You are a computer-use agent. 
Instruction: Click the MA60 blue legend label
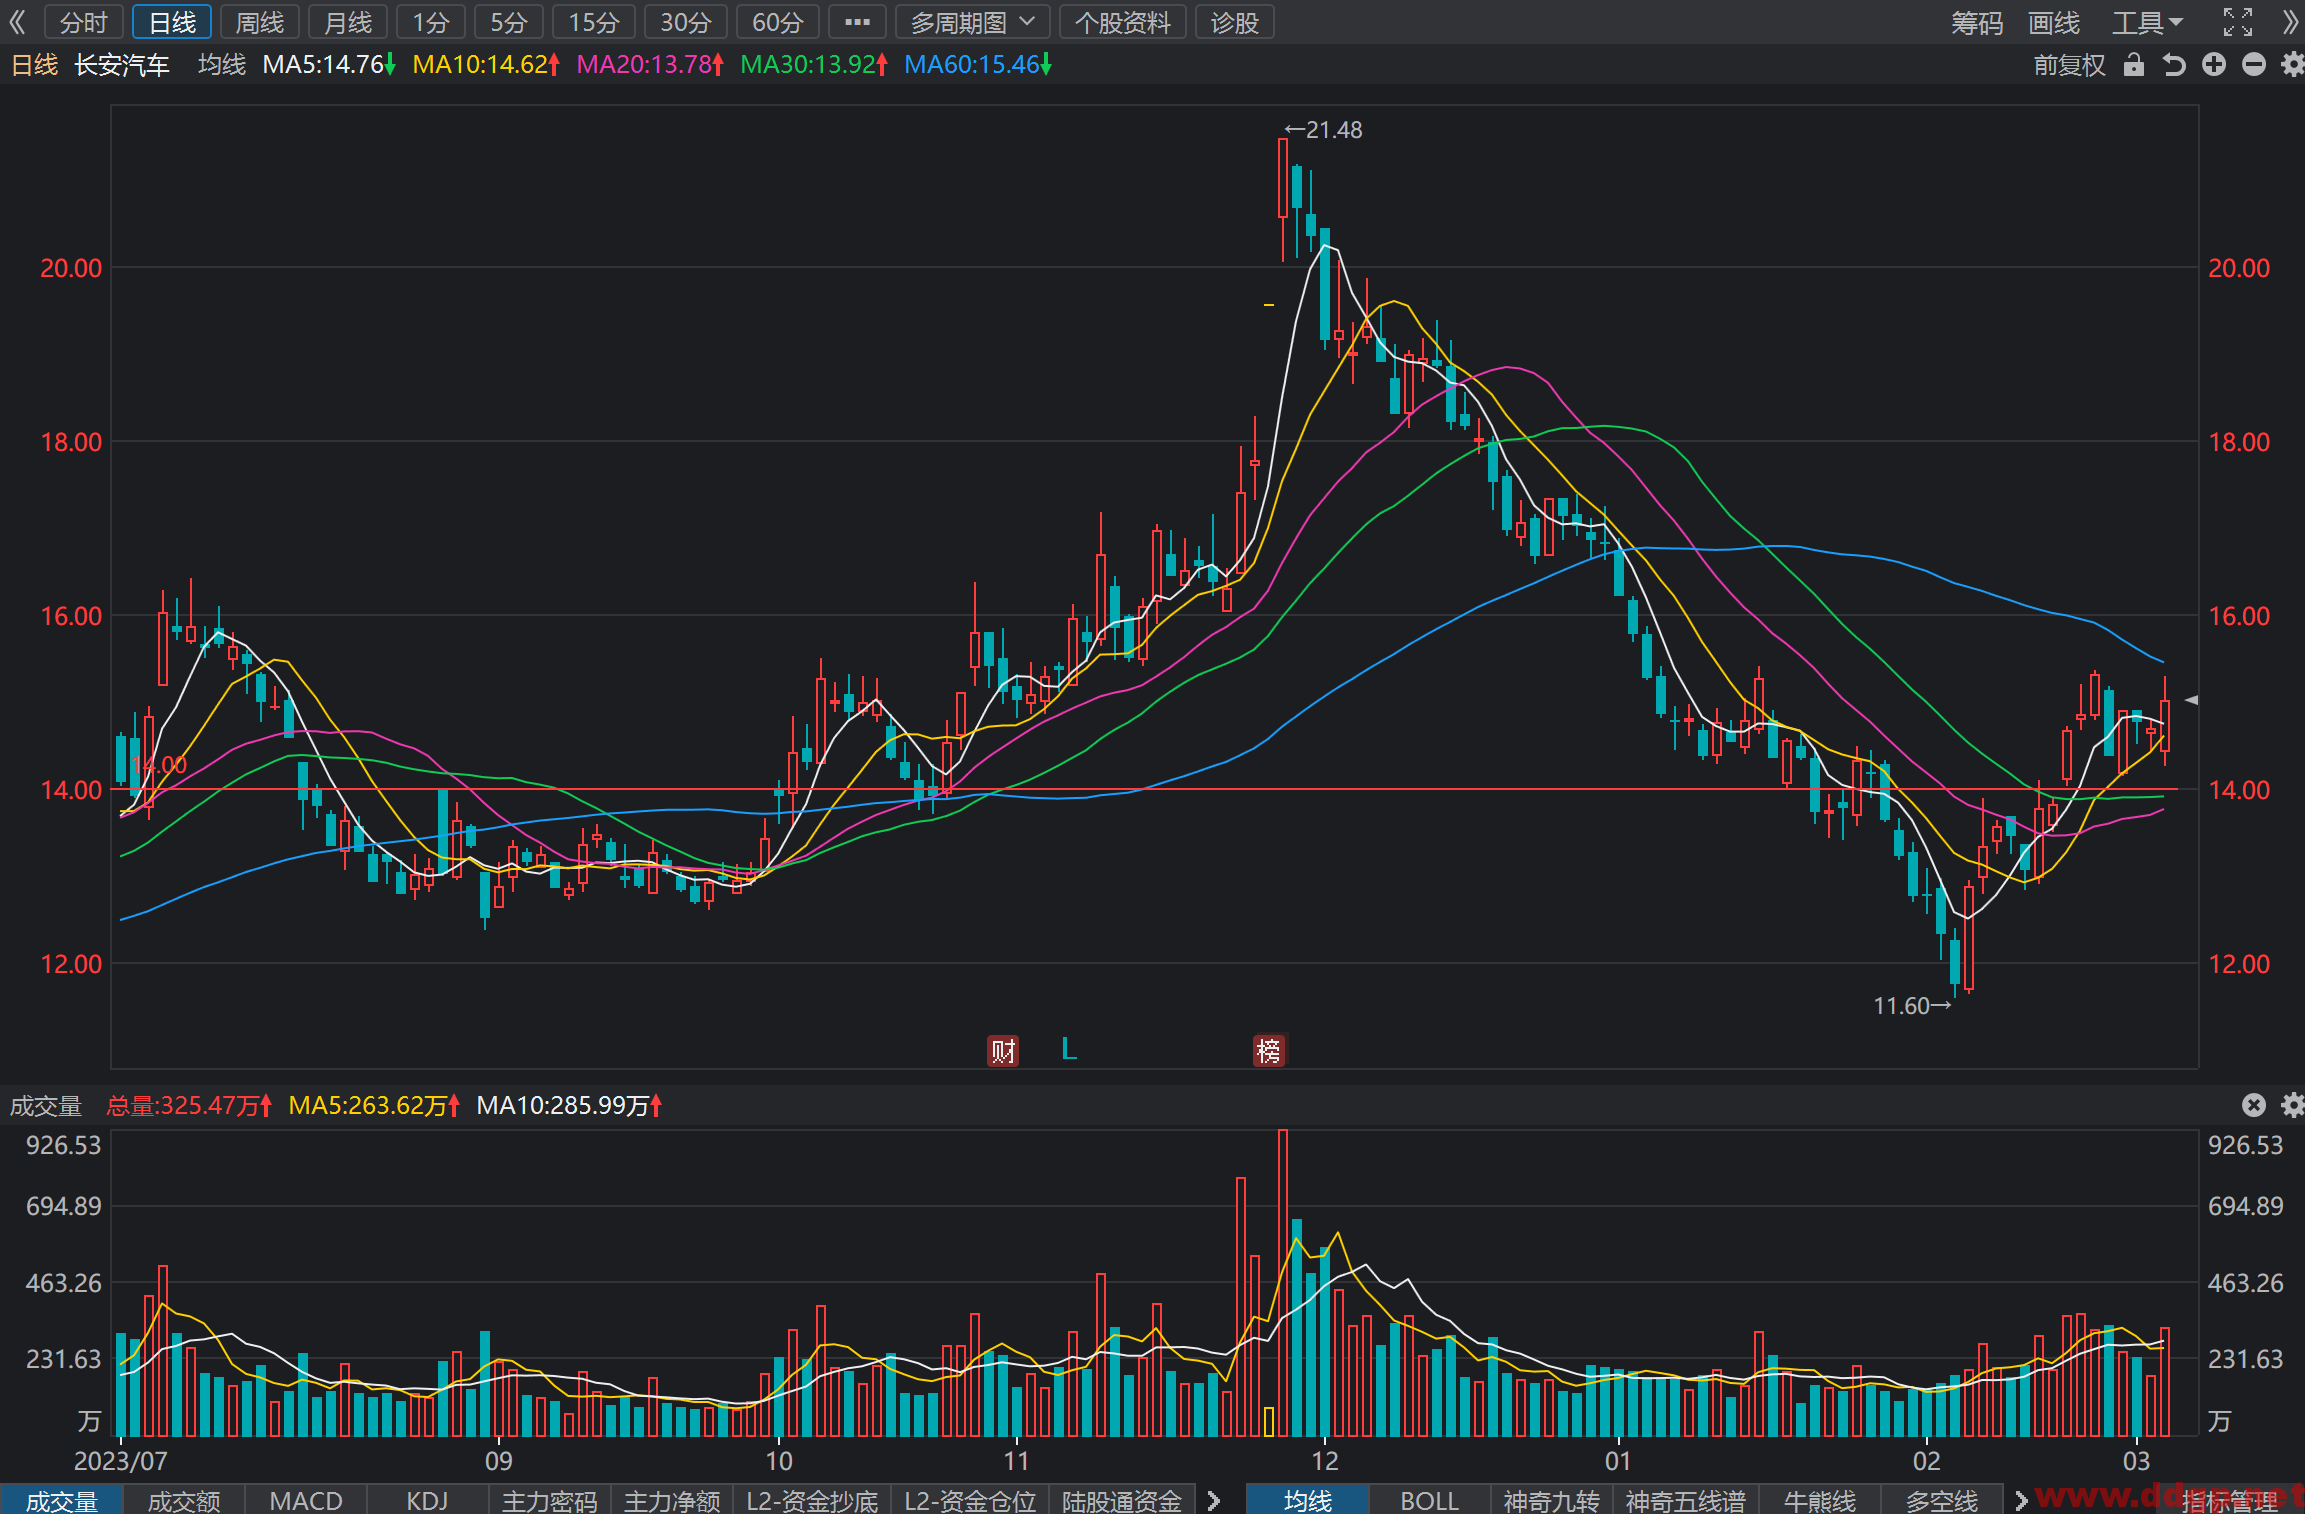pyautogui.click(x=977, y=65)
